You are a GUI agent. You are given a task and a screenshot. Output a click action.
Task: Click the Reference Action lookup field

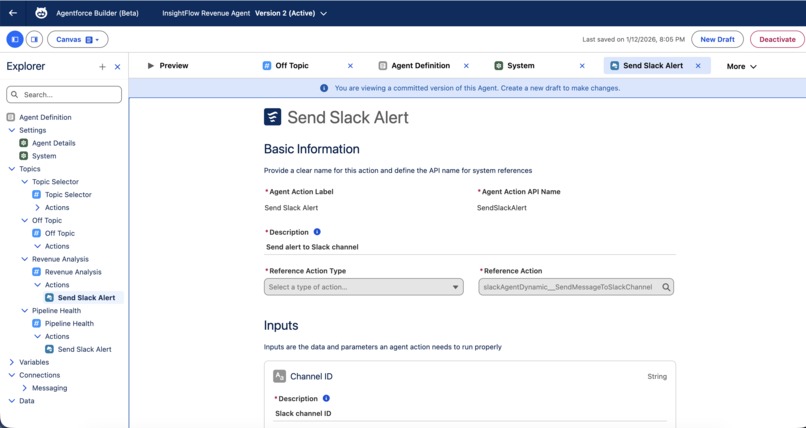pyautogui.click(x=576, y=287)
